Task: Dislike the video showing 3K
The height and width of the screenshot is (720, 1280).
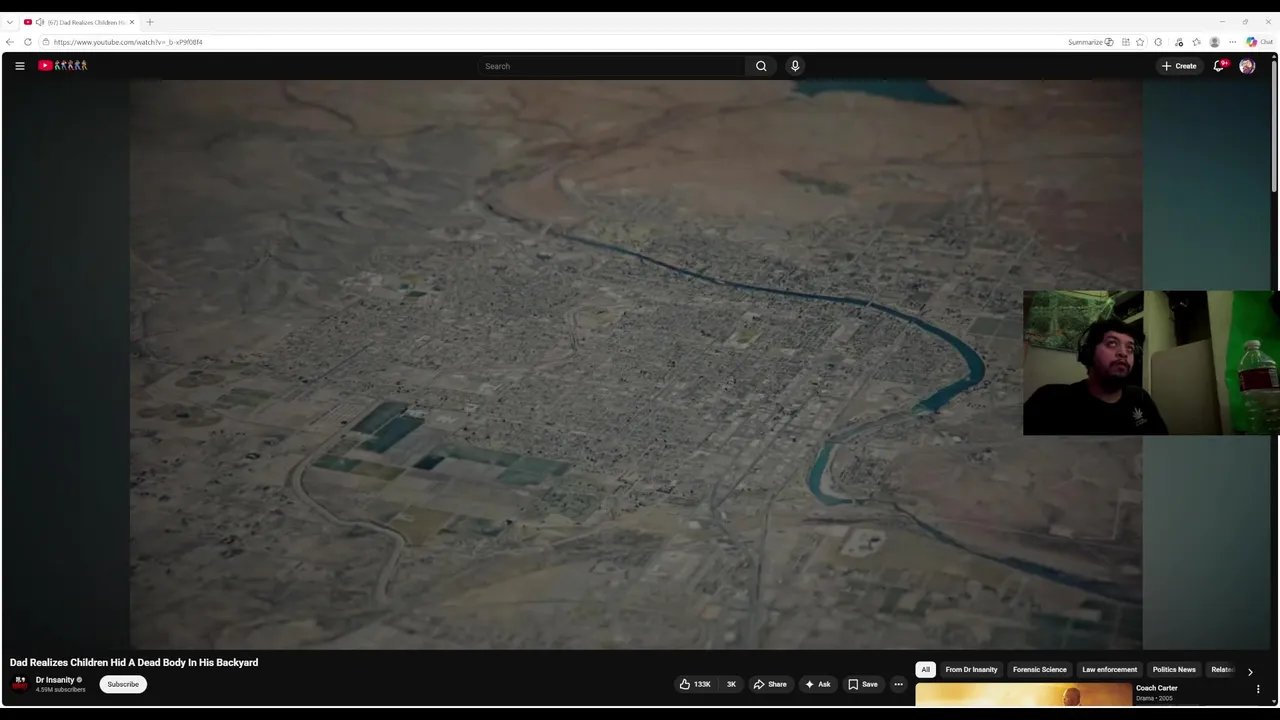Action: (x=731, y=684)
